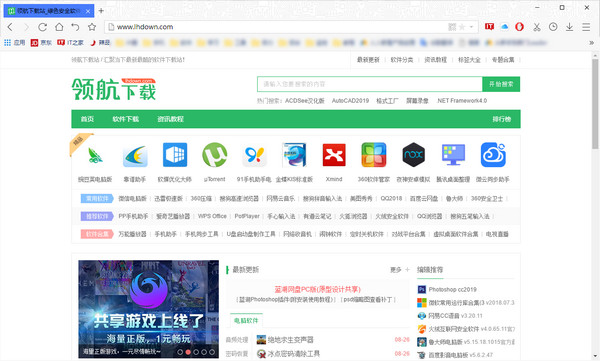Viewport: 600px width, 361px height.
Task: Open the 360软件管家 app icon
Action: coord(374,155)
